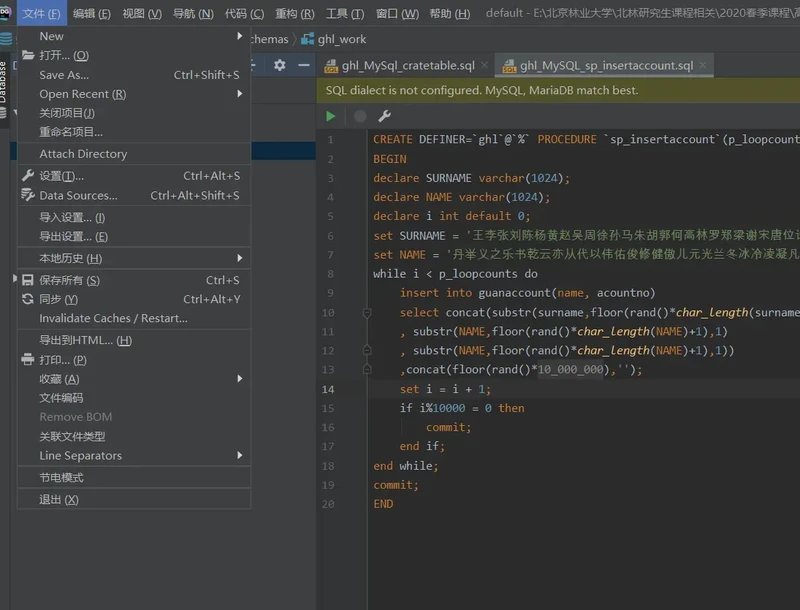Open Database panel gear settings icon
800x610 pixels.
(279, 65)
